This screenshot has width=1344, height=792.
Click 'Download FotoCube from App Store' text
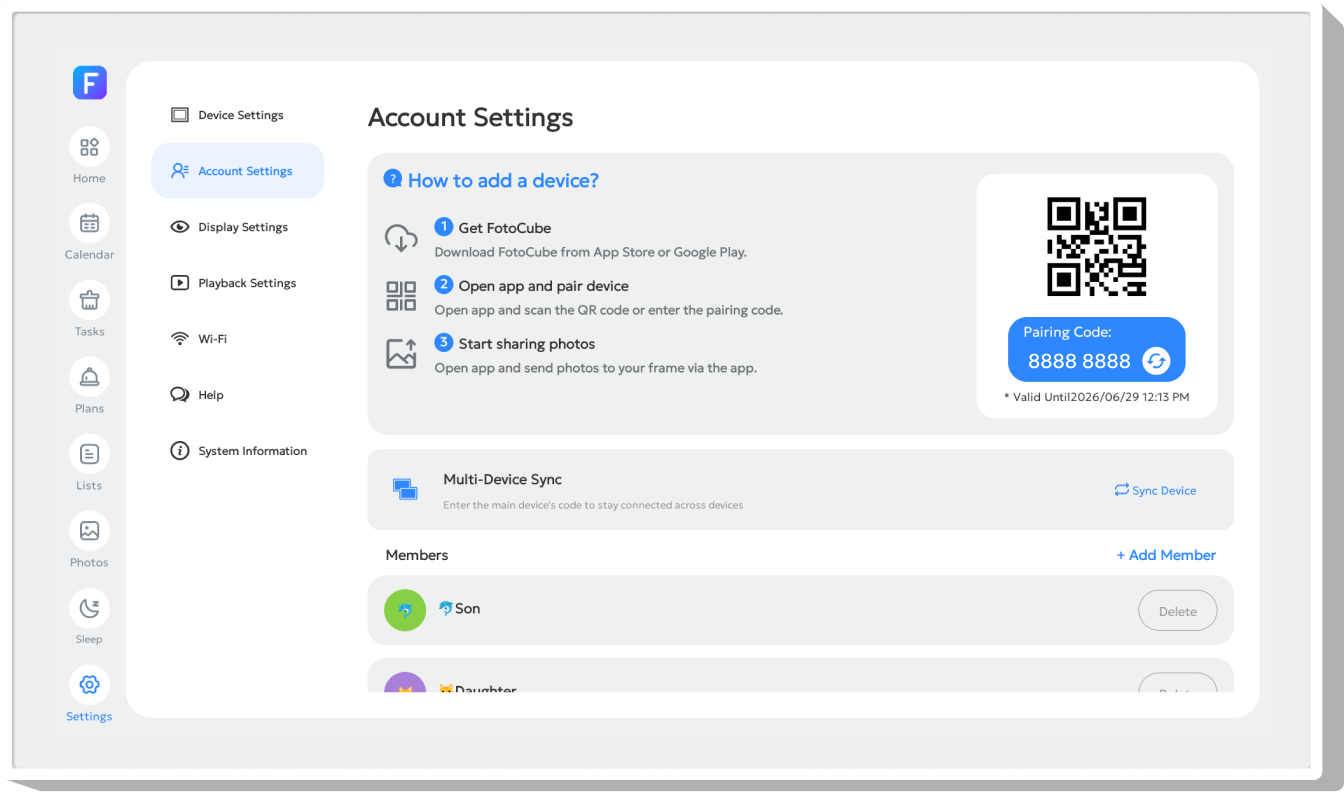pos(591,252)
